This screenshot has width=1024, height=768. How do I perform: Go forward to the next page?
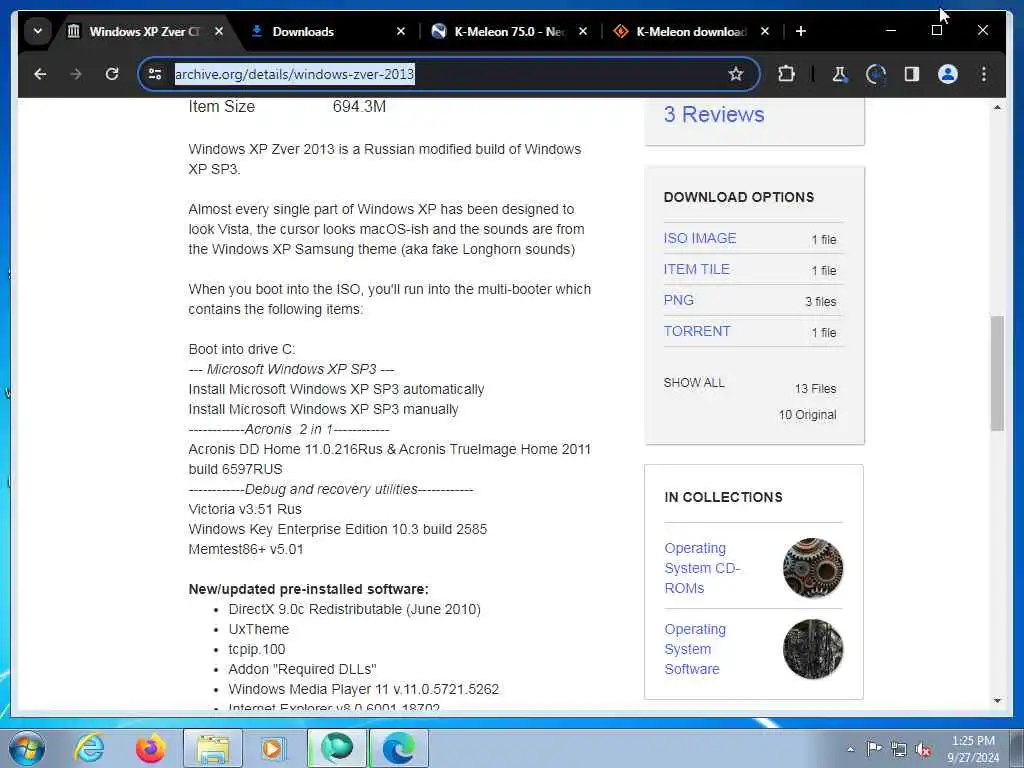[x=76, y=74]
